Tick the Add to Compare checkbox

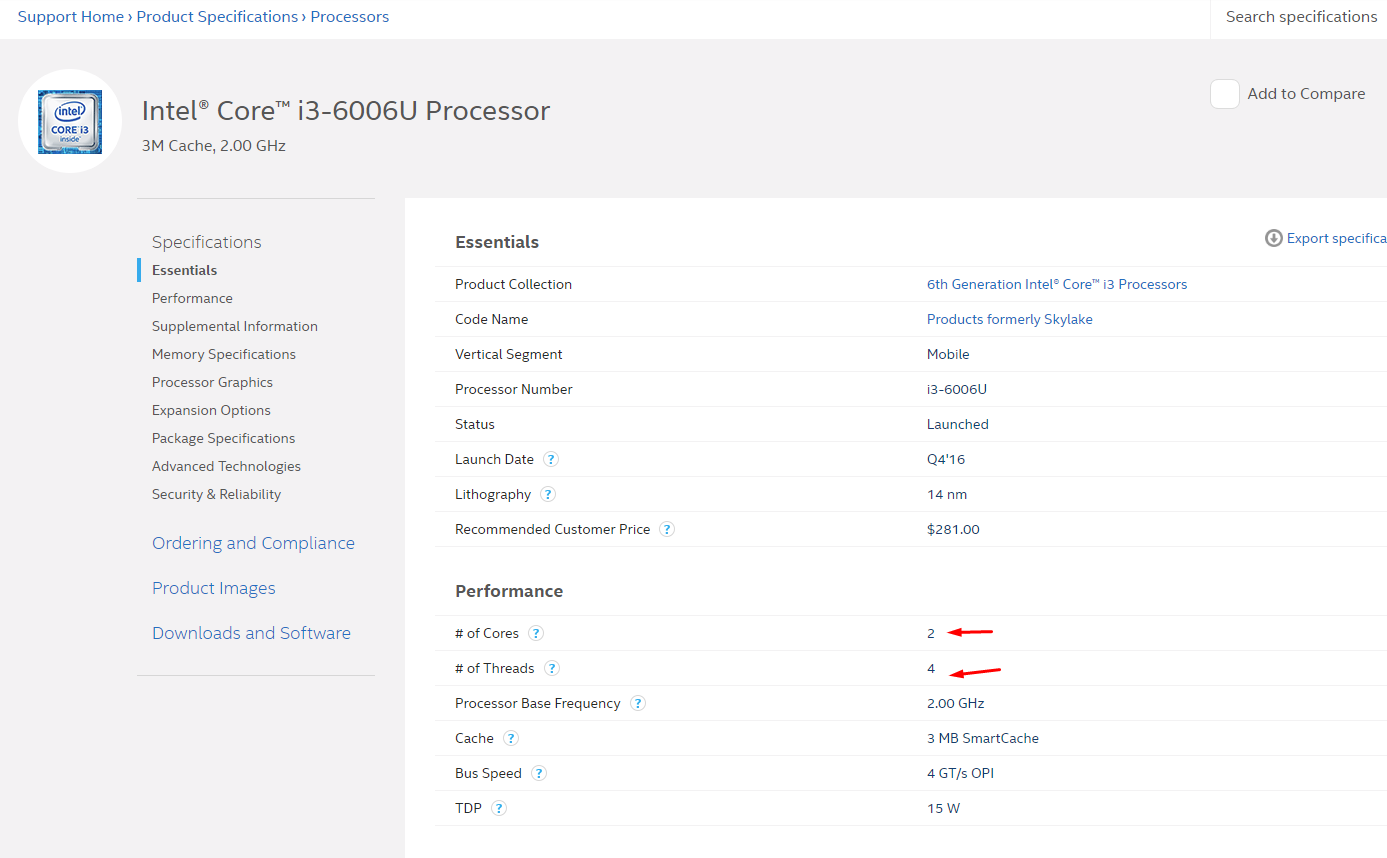1225,94
